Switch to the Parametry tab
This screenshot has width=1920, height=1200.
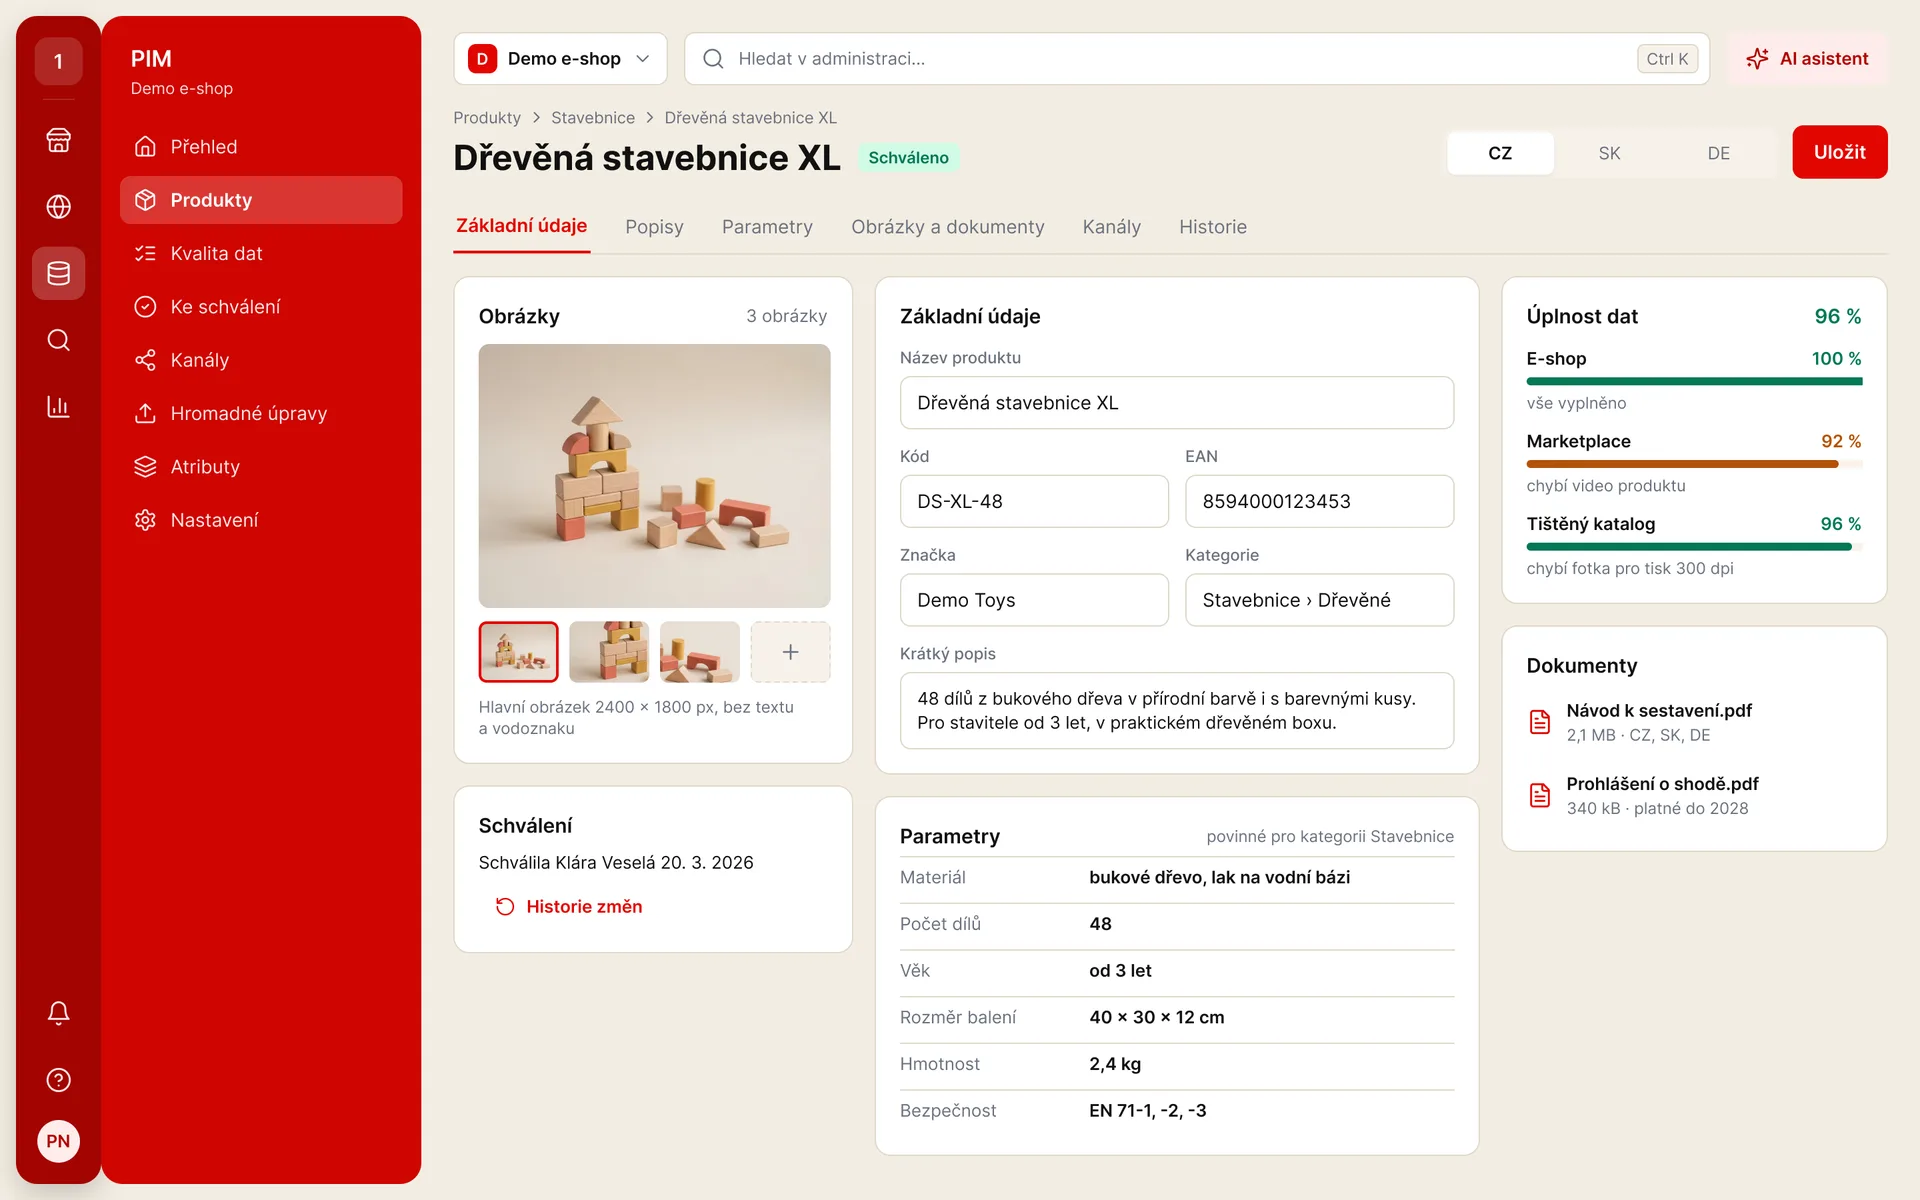point(767,227)
